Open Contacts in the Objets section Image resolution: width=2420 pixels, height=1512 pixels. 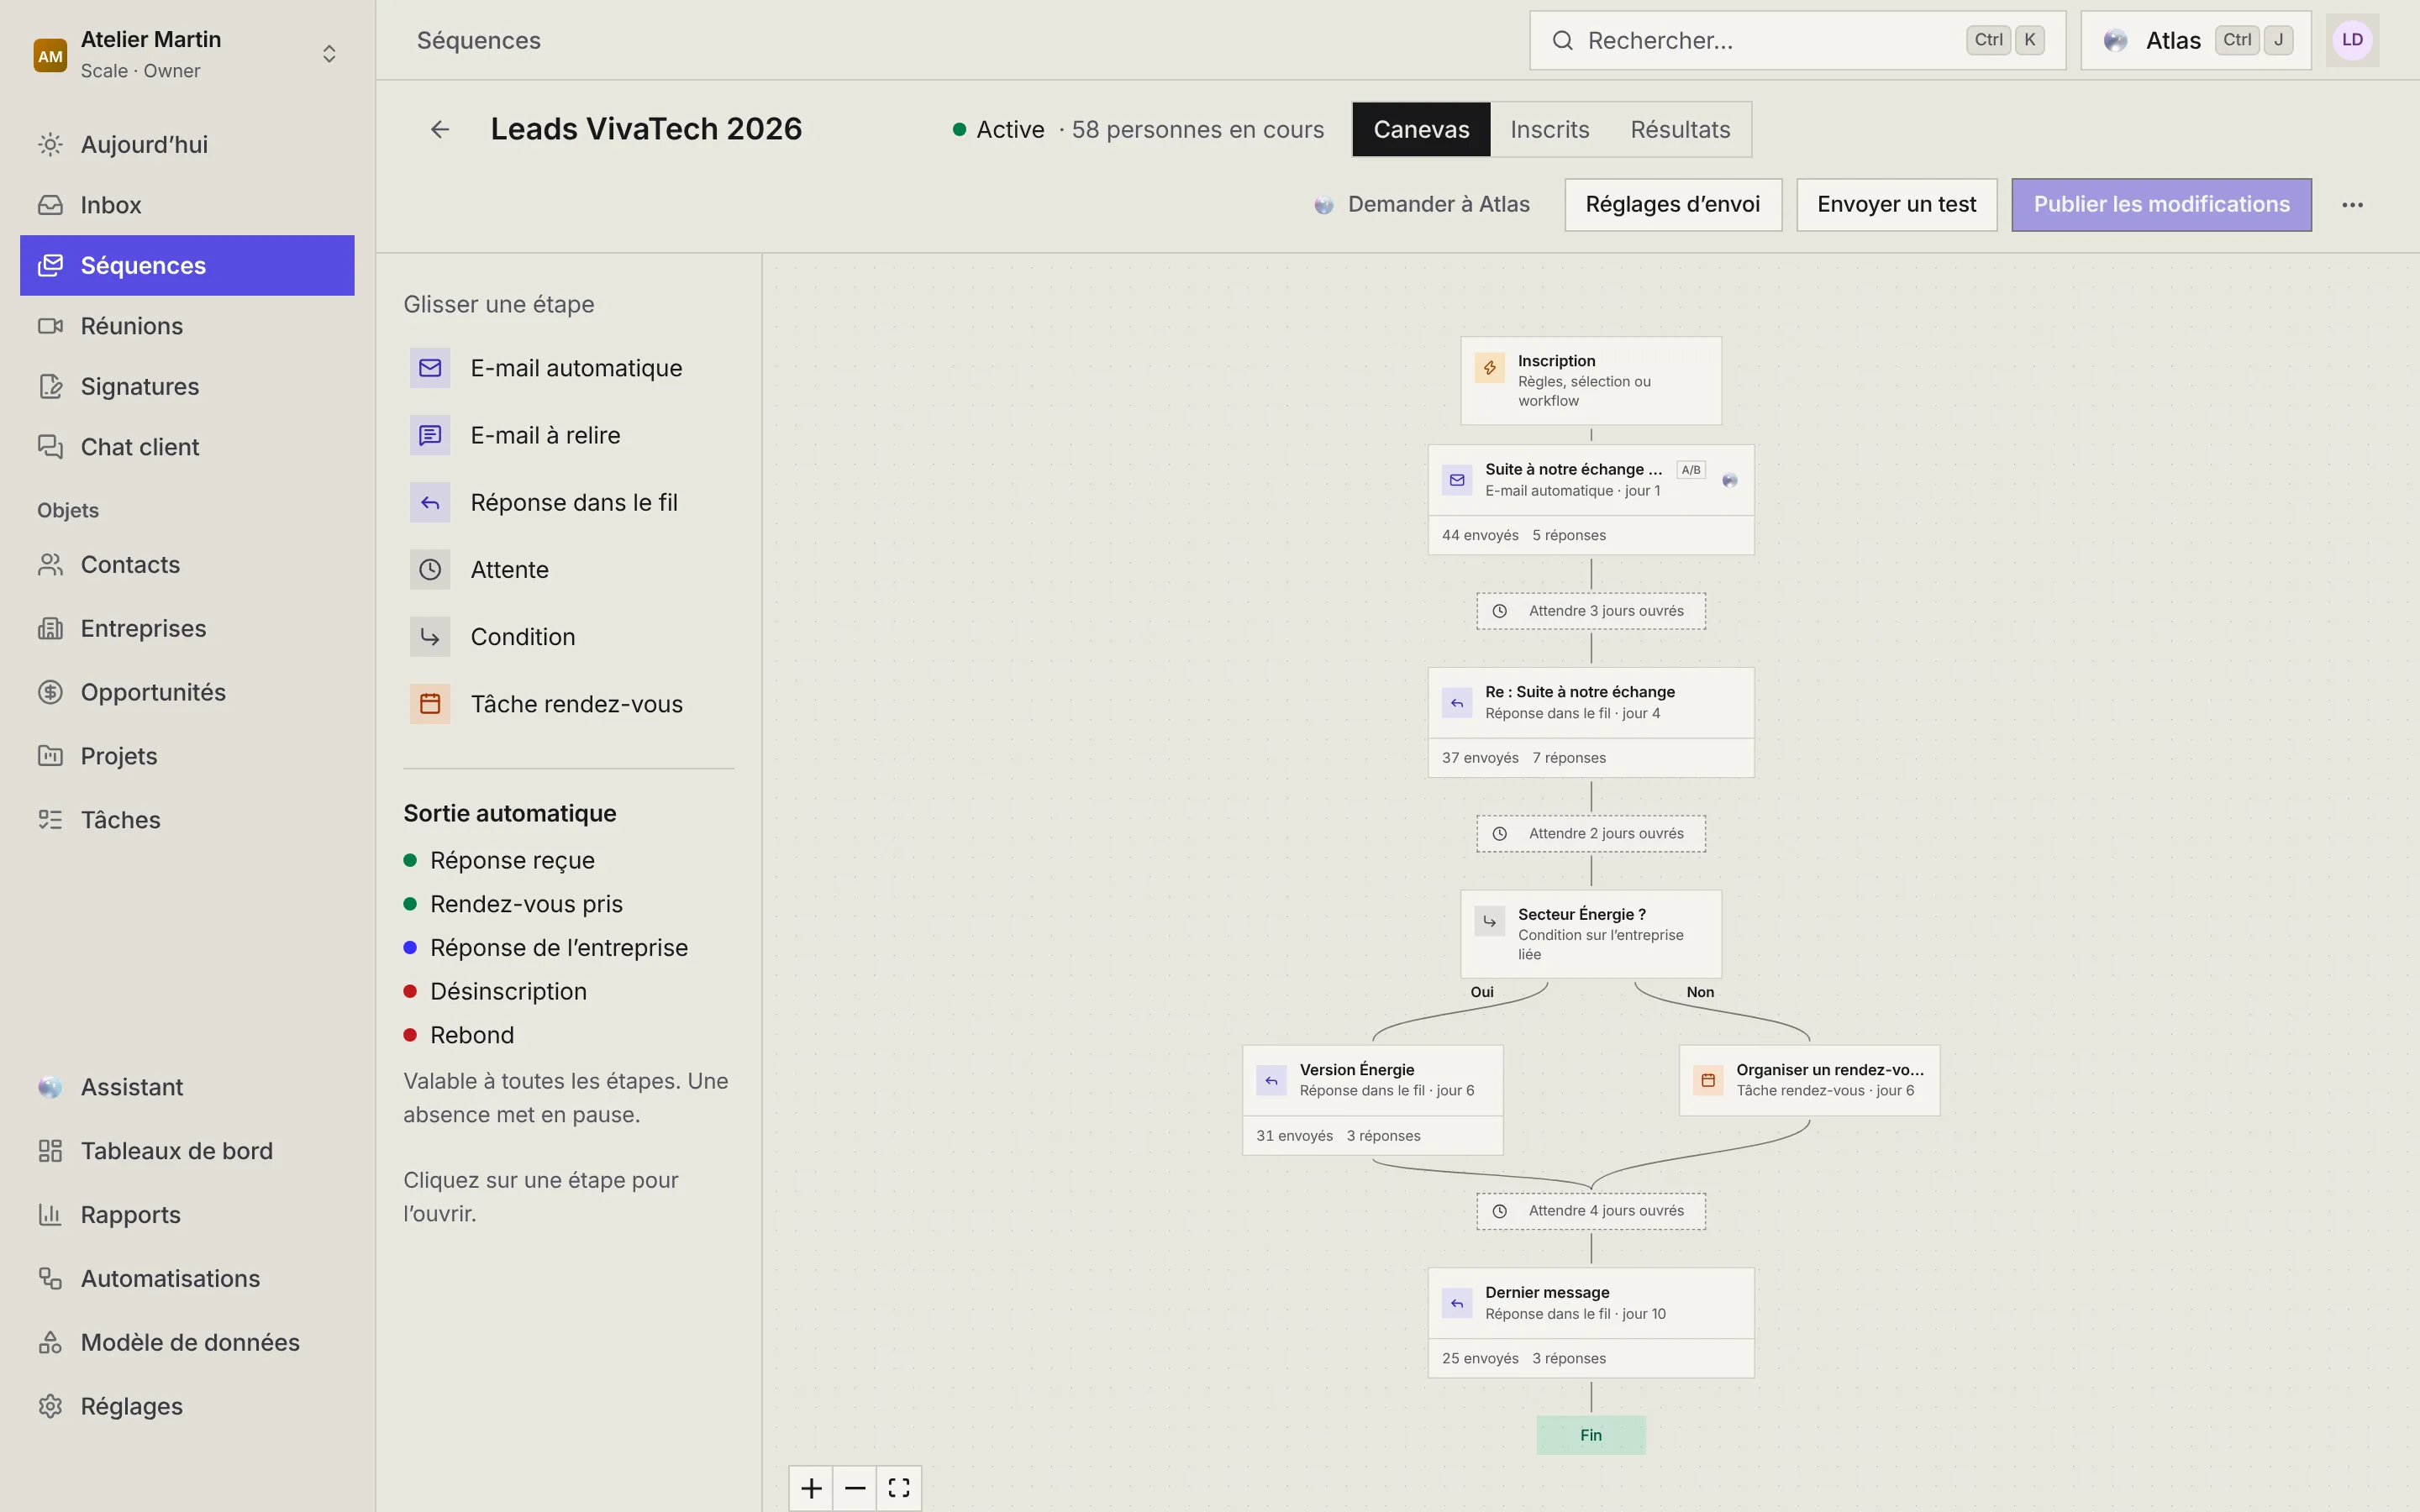pos(187,565)
